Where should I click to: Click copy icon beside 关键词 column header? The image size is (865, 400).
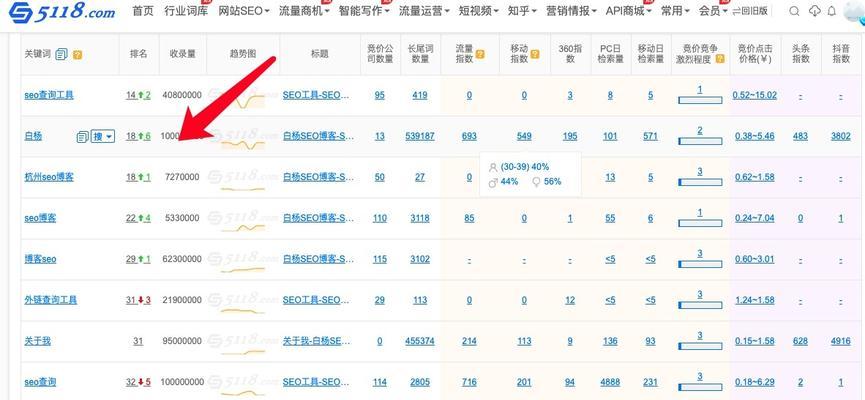point(61,54)
